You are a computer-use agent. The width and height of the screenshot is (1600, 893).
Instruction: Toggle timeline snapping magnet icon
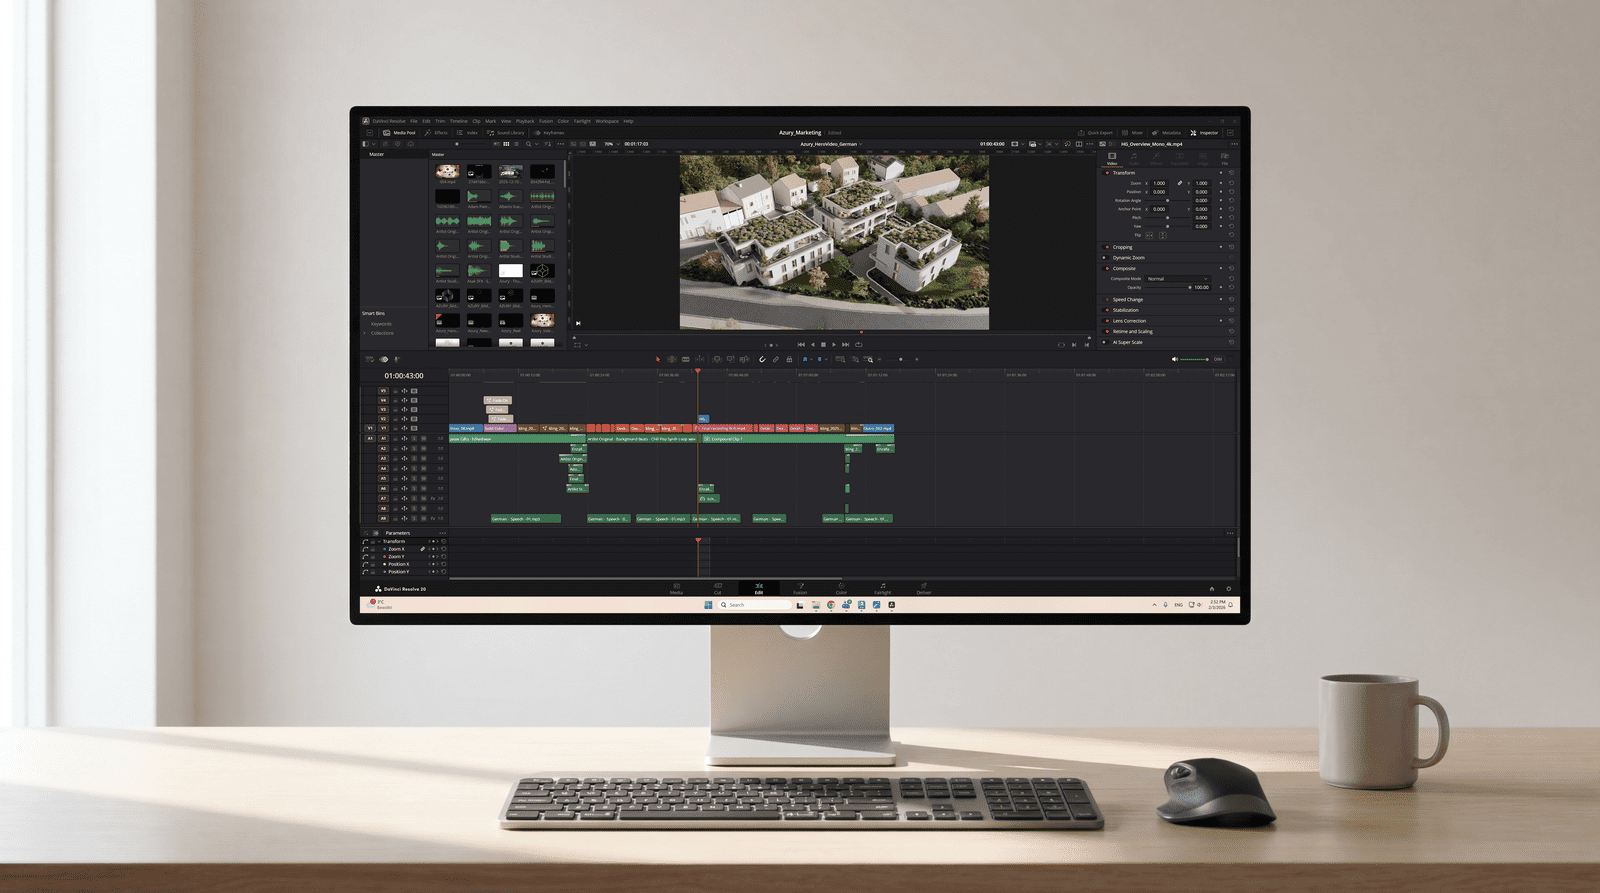point(762,359)
